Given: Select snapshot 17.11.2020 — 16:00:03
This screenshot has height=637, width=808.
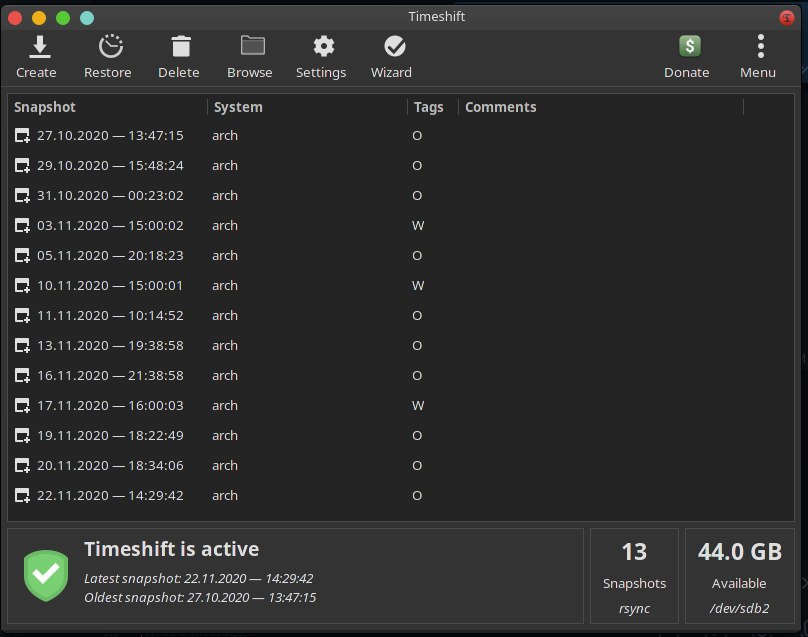Looking at the screenshot, I should (110, 406).
